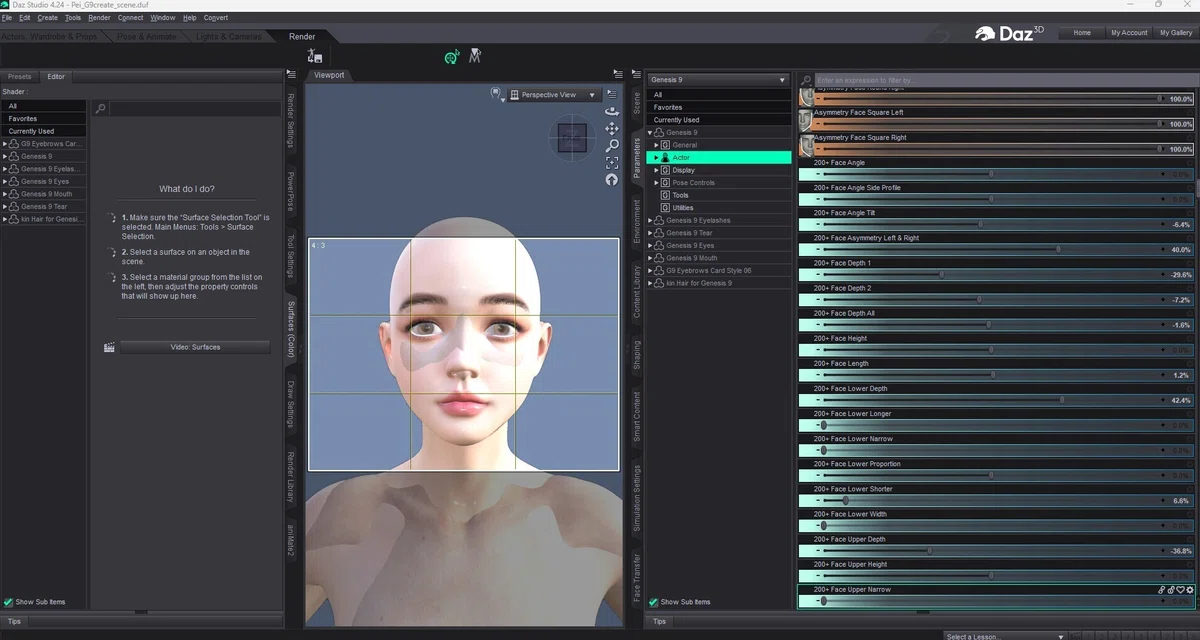
Task: Click the parameters filter expression field
Action: [x=1004, y=79]
